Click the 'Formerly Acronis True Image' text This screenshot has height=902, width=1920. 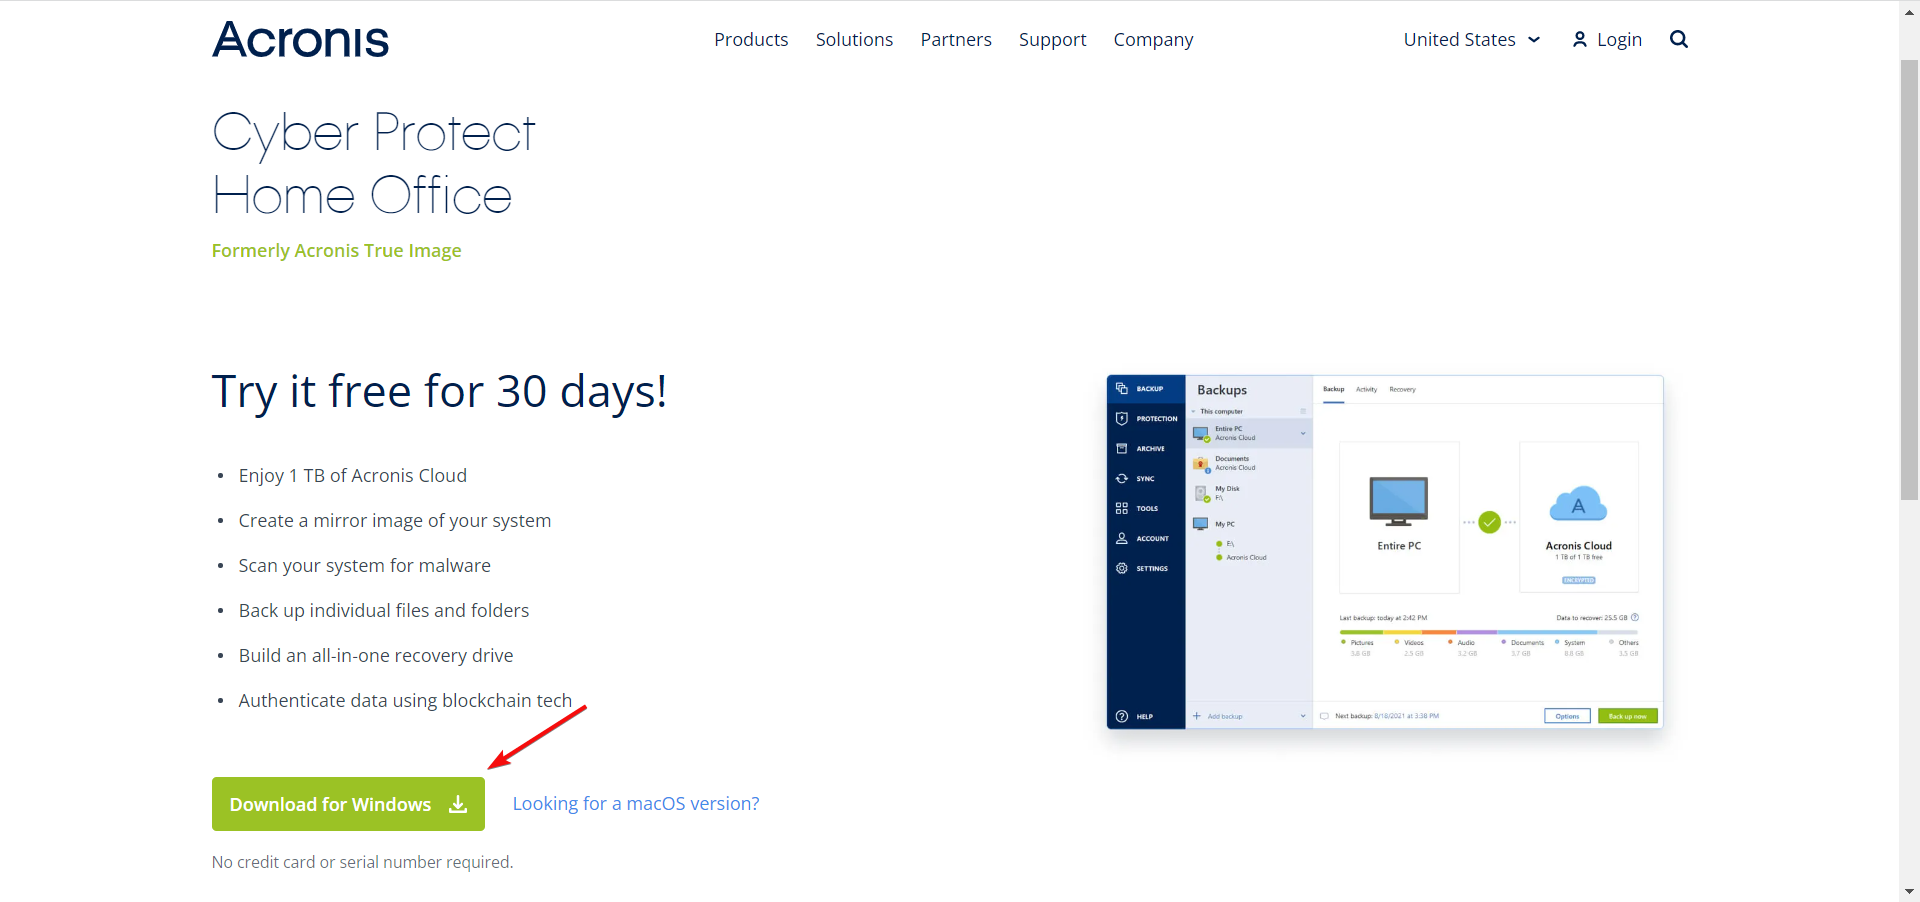point(336,251)
